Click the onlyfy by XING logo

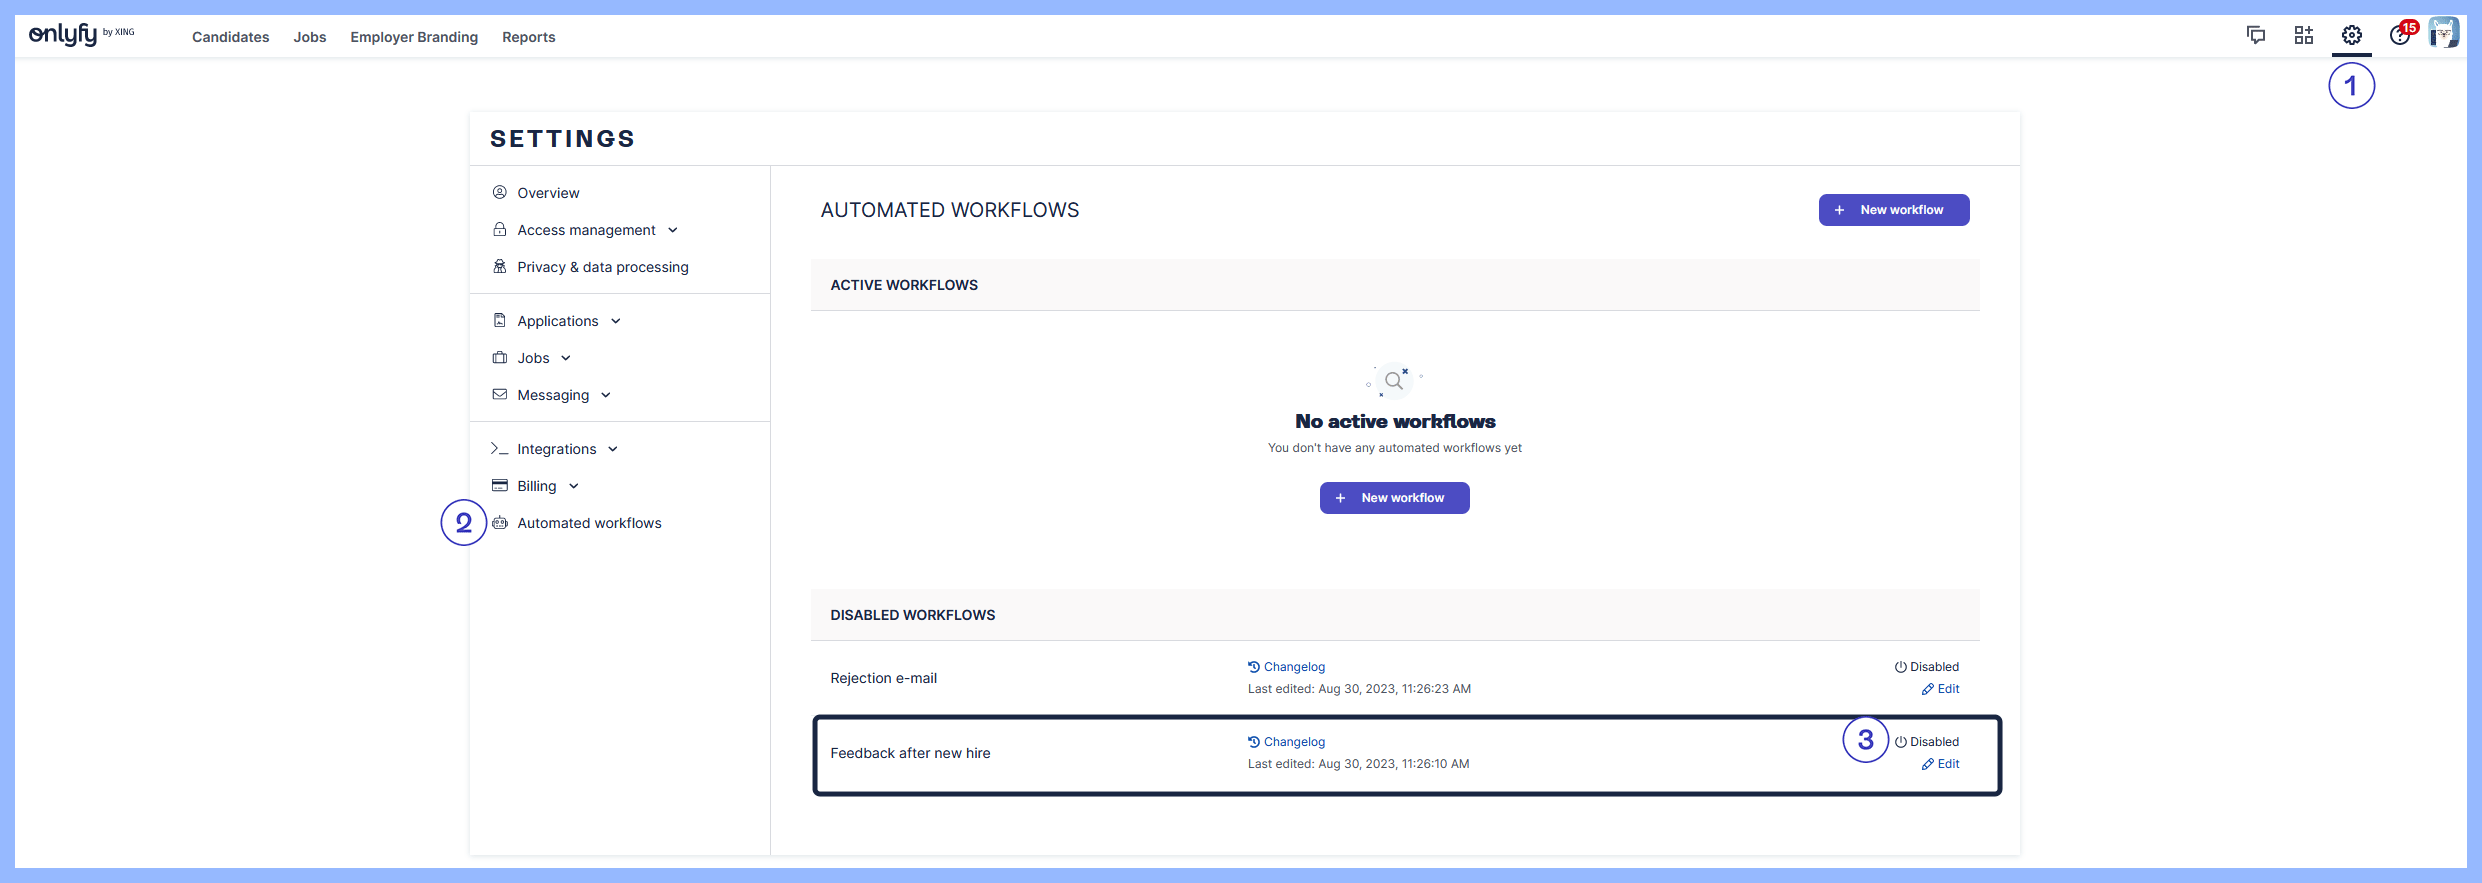[x=81, y=35]
